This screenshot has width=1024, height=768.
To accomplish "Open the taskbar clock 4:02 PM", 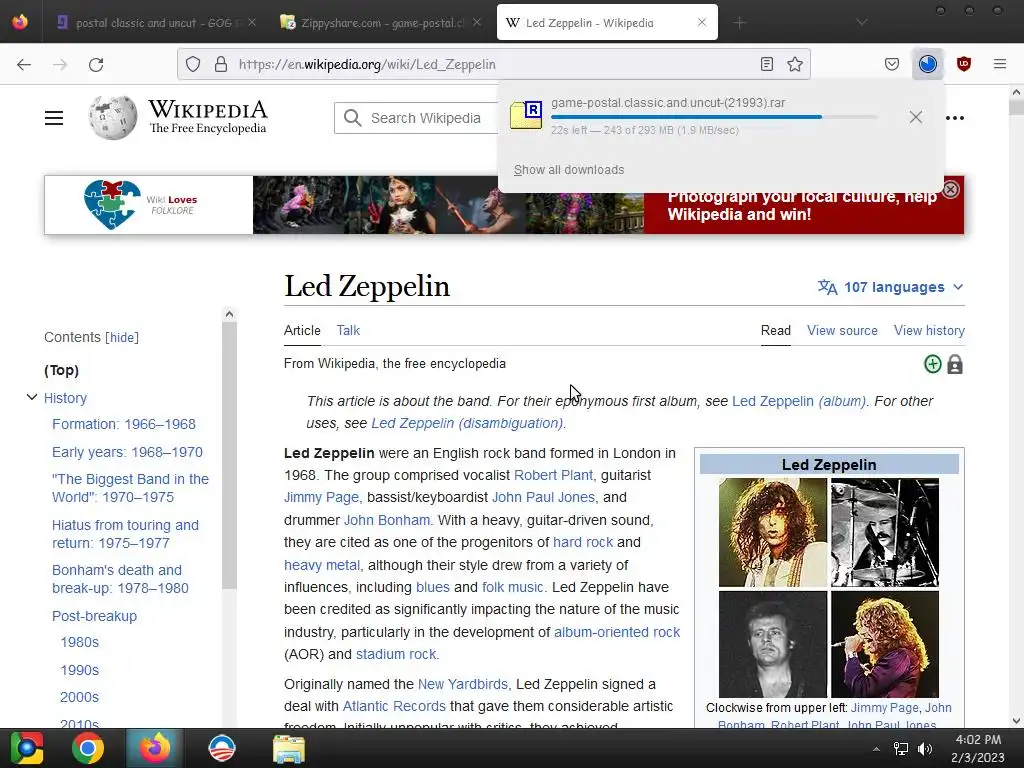I will (x=978, y=748).
